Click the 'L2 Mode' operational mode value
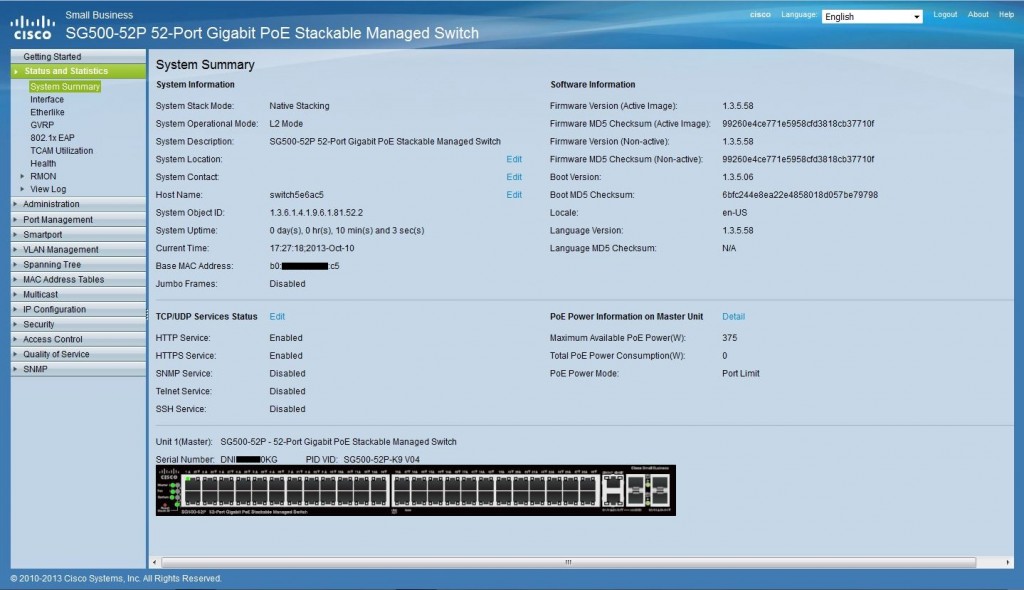 [286, 123]
